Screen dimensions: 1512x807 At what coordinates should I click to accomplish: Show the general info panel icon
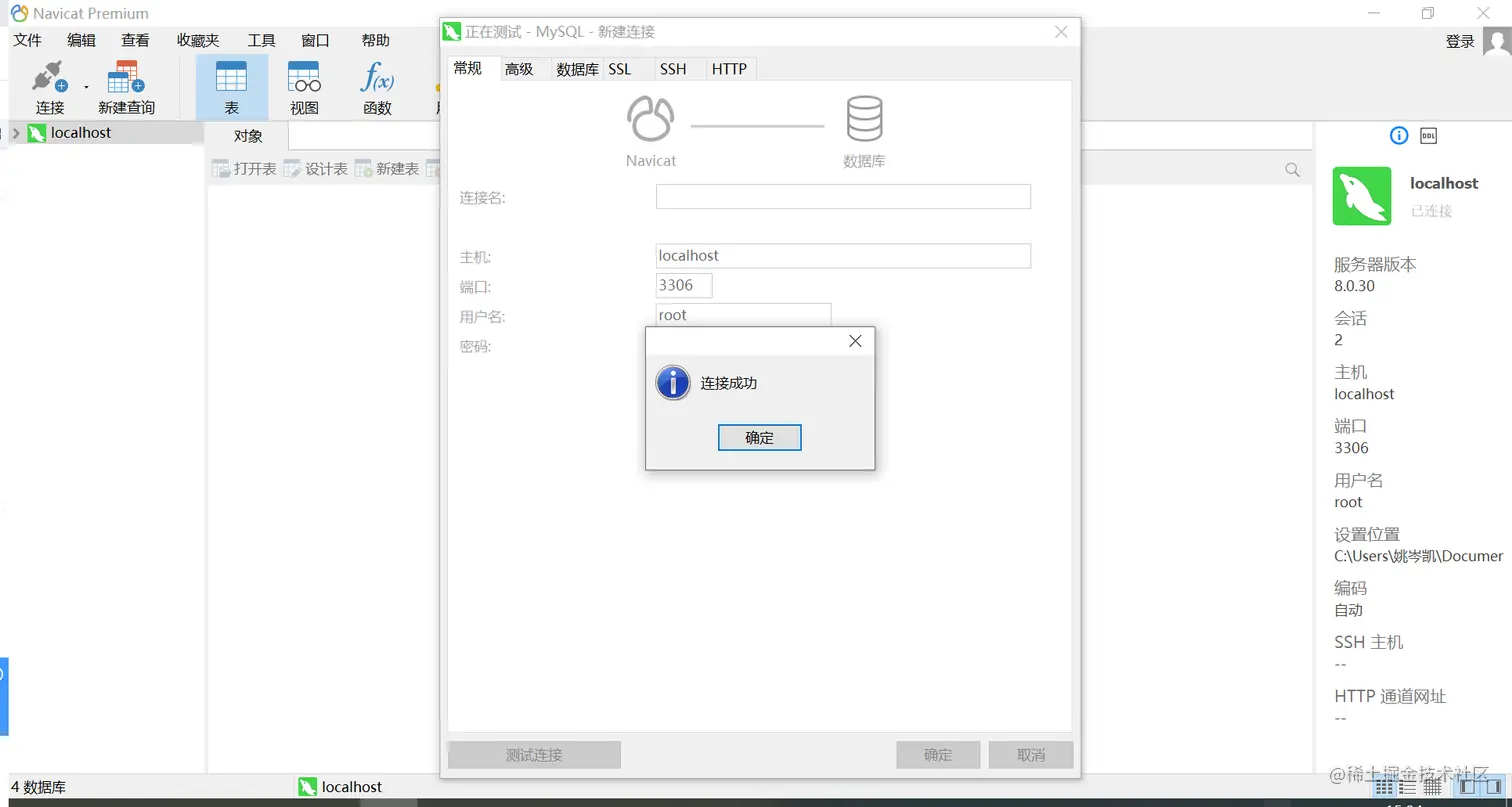1399,136
